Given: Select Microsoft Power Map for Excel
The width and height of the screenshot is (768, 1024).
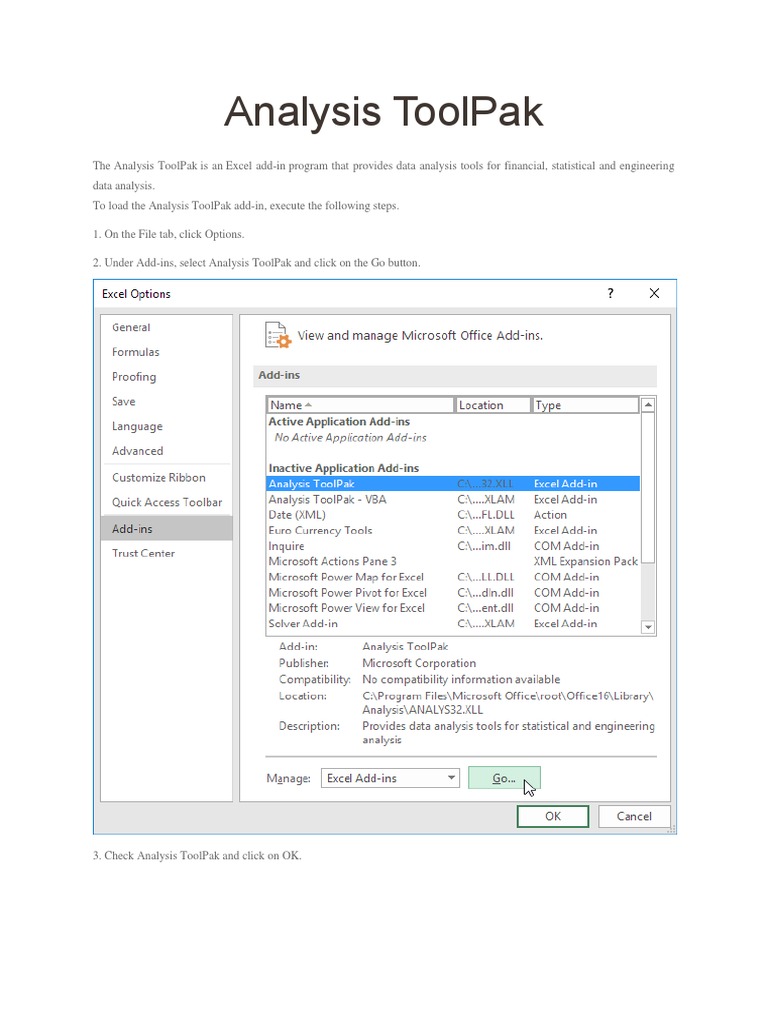Looking at the screenshot, I should 453,577.
